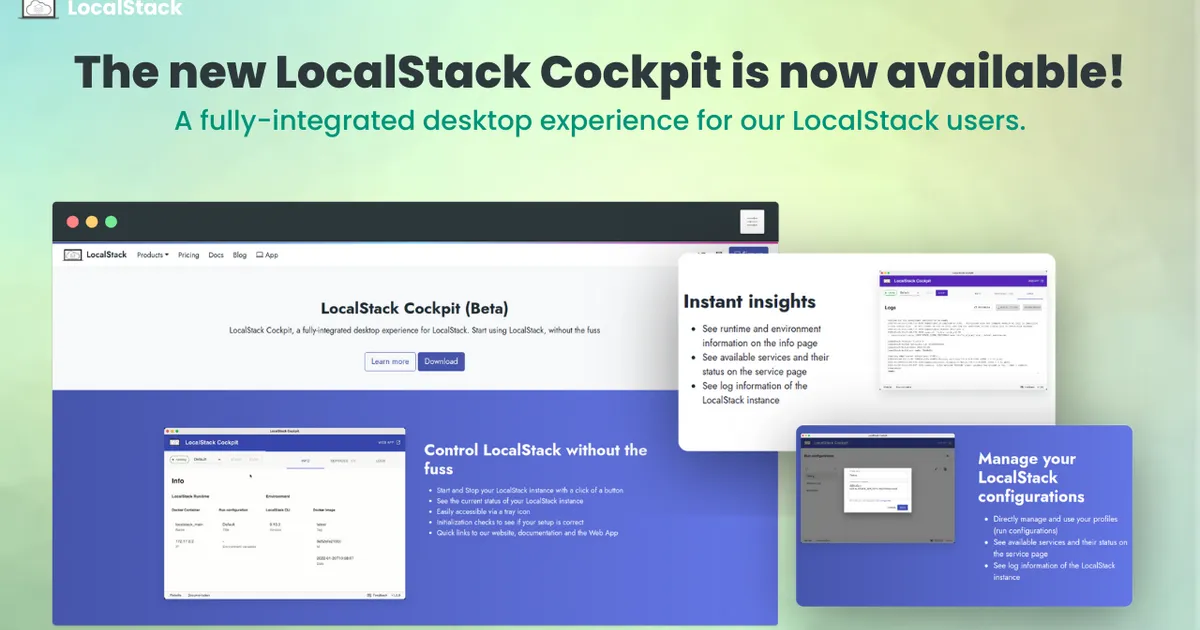Expand the Products dropdown in the navbar
1200x630 pixels.
(153, 255)
